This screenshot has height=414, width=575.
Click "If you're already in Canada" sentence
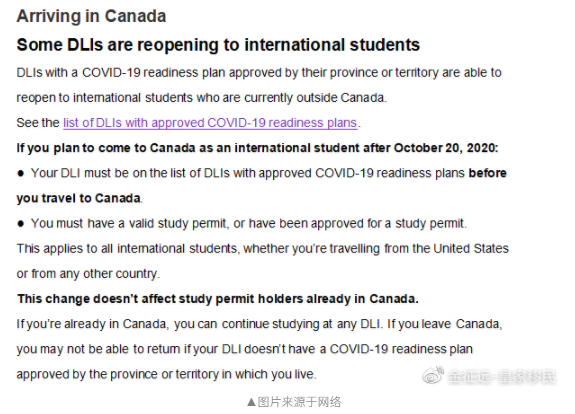(x=199, y=324)
